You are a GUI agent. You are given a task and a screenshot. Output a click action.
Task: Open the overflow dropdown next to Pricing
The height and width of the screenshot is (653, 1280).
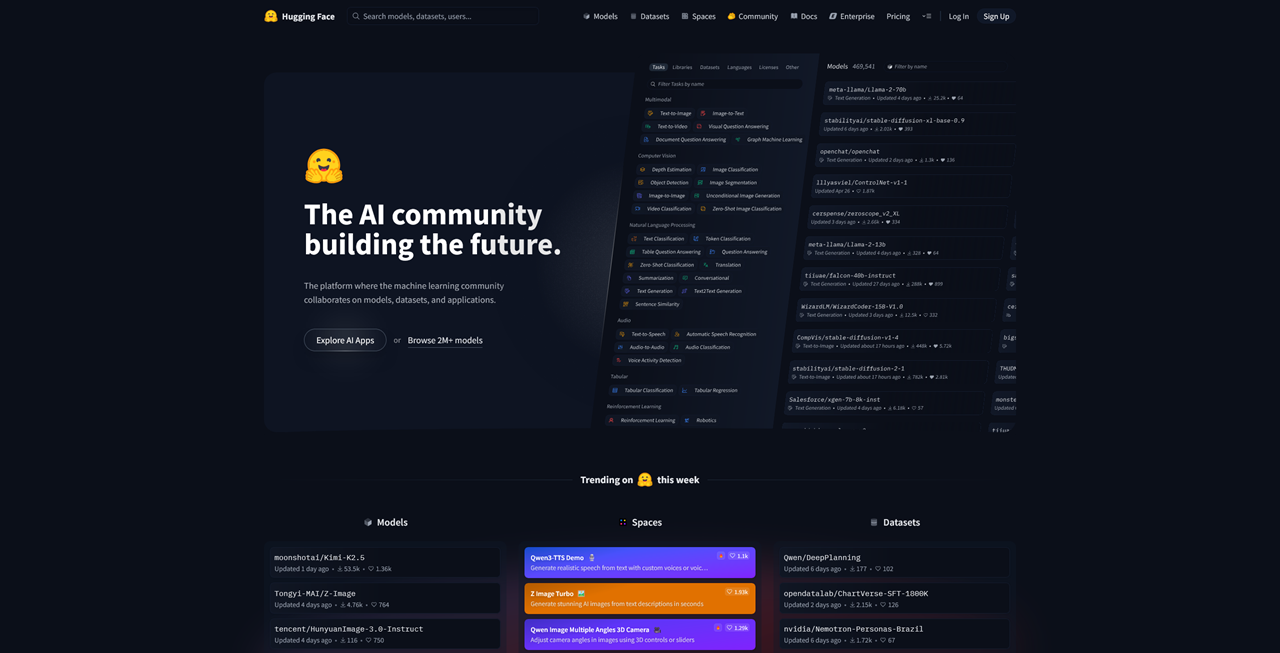[x=926, y=16]
